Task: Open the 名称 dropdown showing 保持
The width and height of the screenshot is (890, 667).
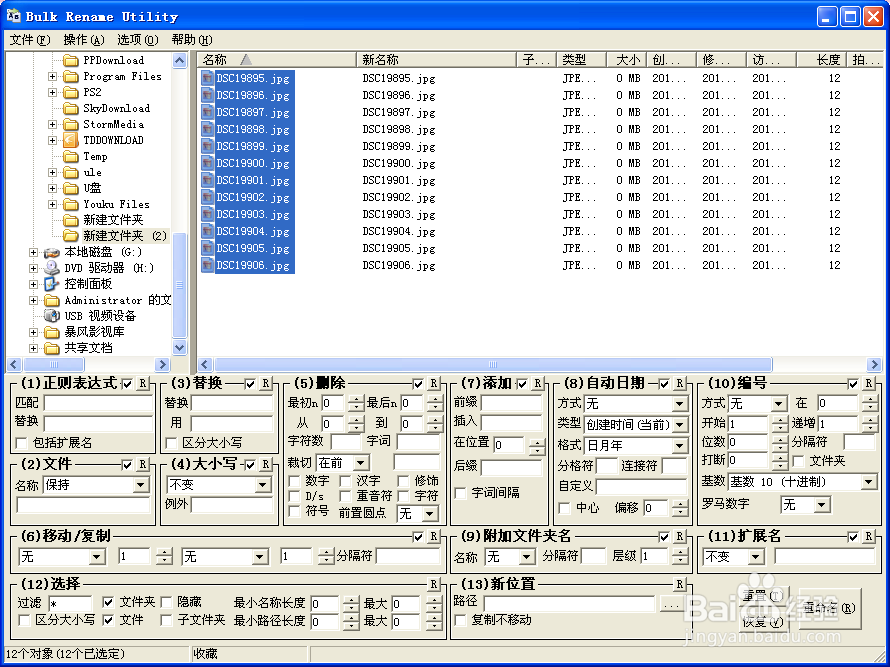Action: (140, 485)
